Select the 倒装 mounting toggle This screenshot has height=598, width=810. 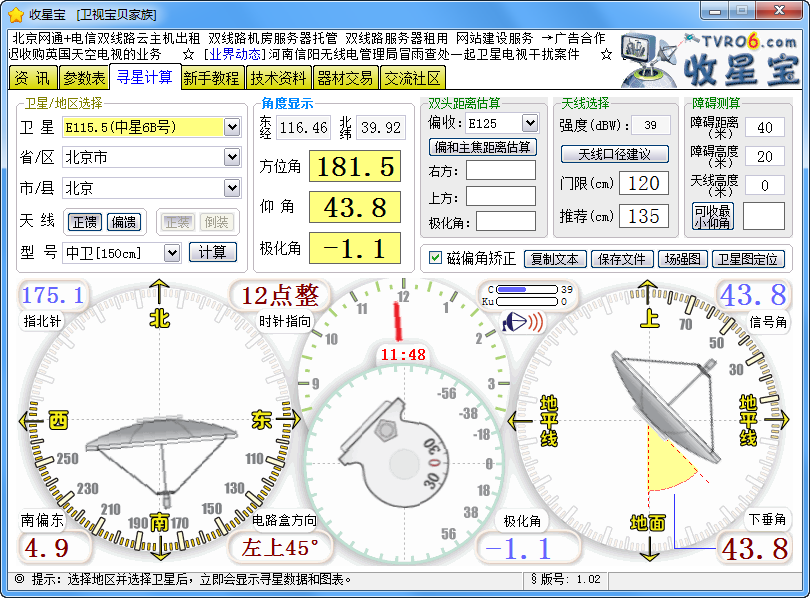216,223
